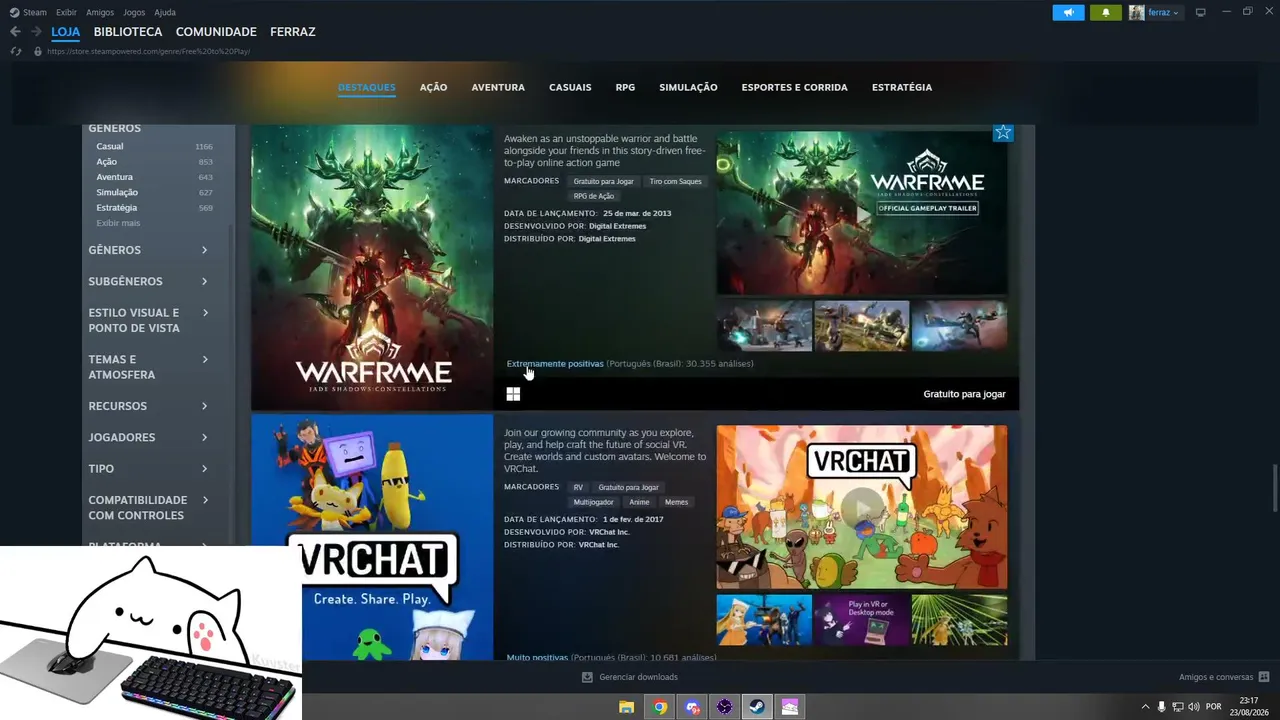Select the LOJA tab
The height and width of the screenshot is (720, 1280).
click(66, 32)
